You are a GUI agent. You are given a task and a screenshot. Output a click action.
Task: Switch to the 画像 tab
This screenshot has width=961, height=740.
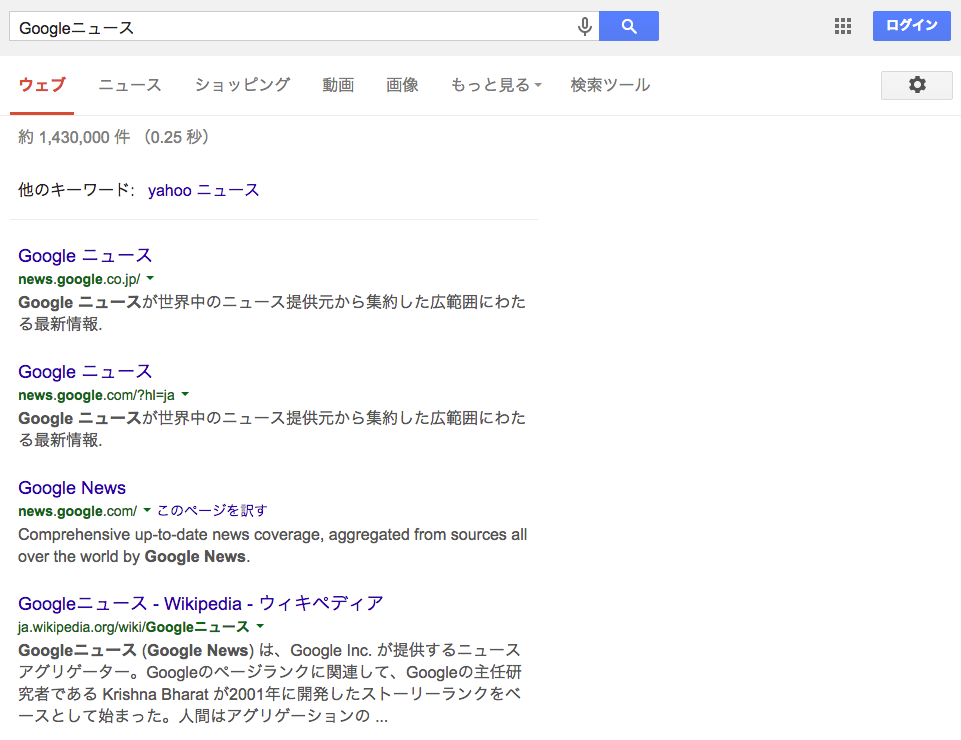click(x=402, y=85)
